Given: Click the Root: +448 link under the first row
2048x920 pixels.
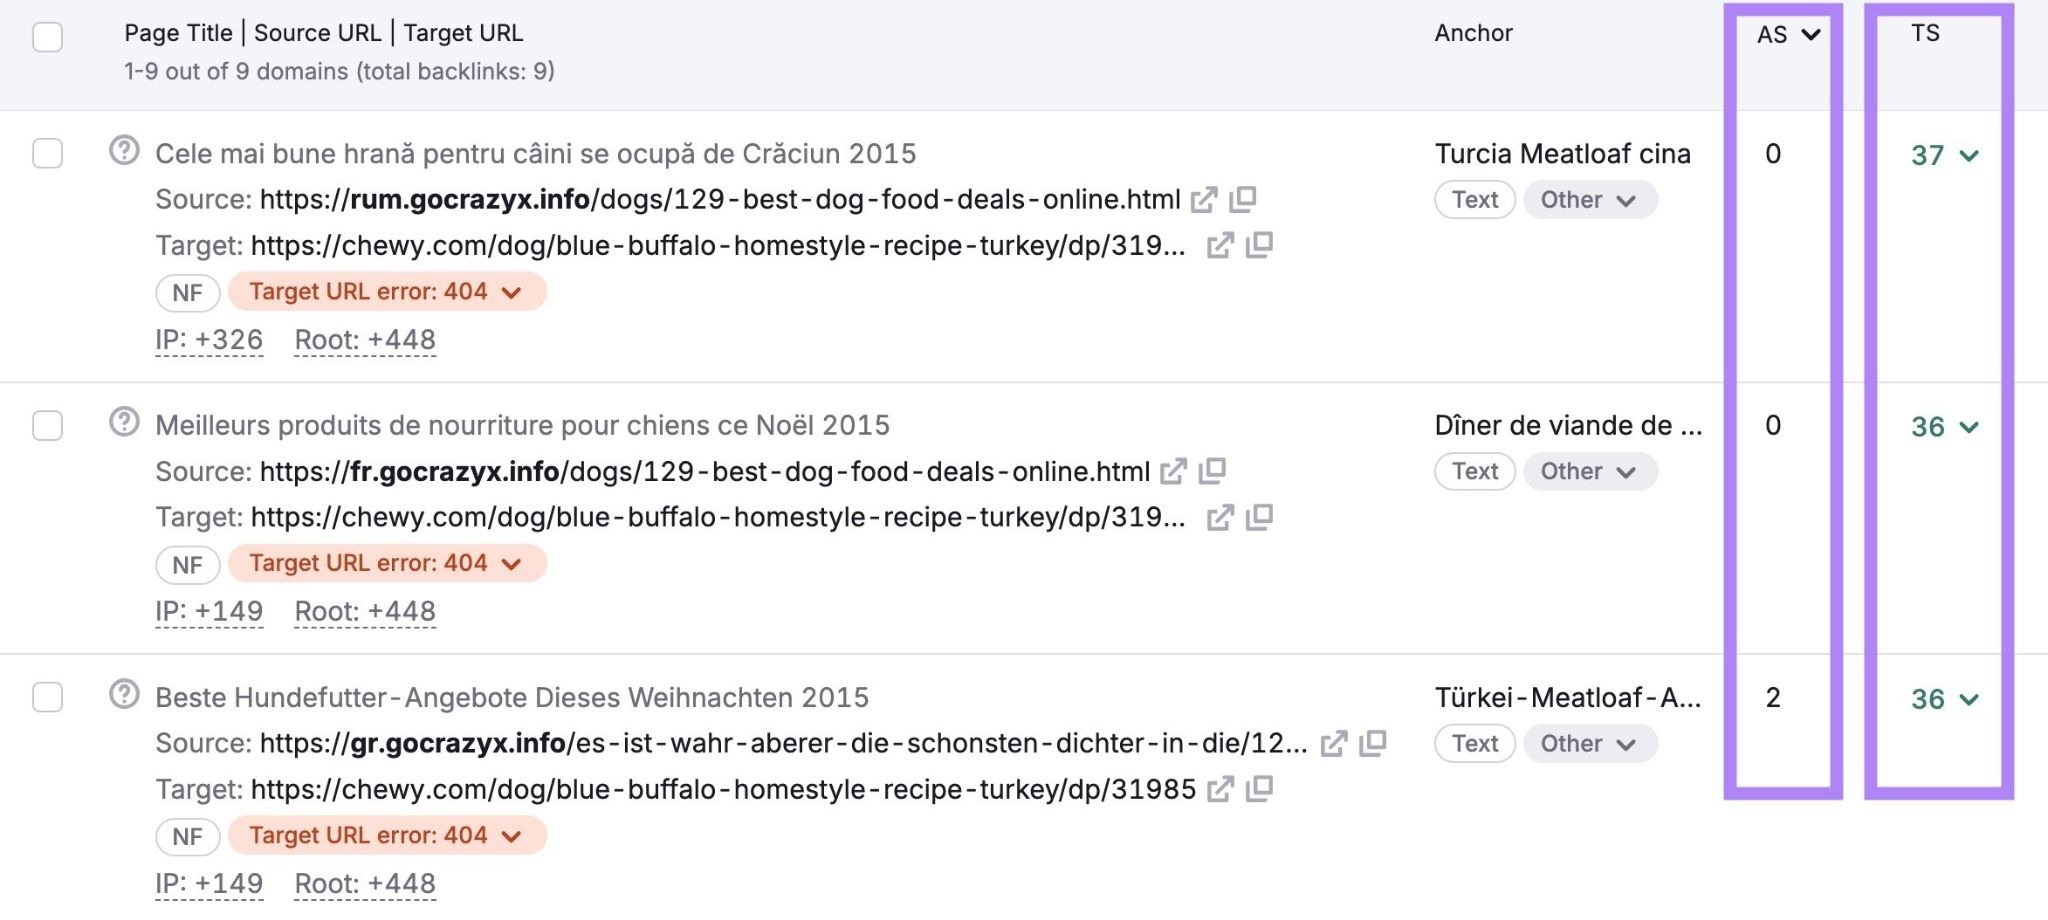Looking at the screenshot, I should 364,339.
